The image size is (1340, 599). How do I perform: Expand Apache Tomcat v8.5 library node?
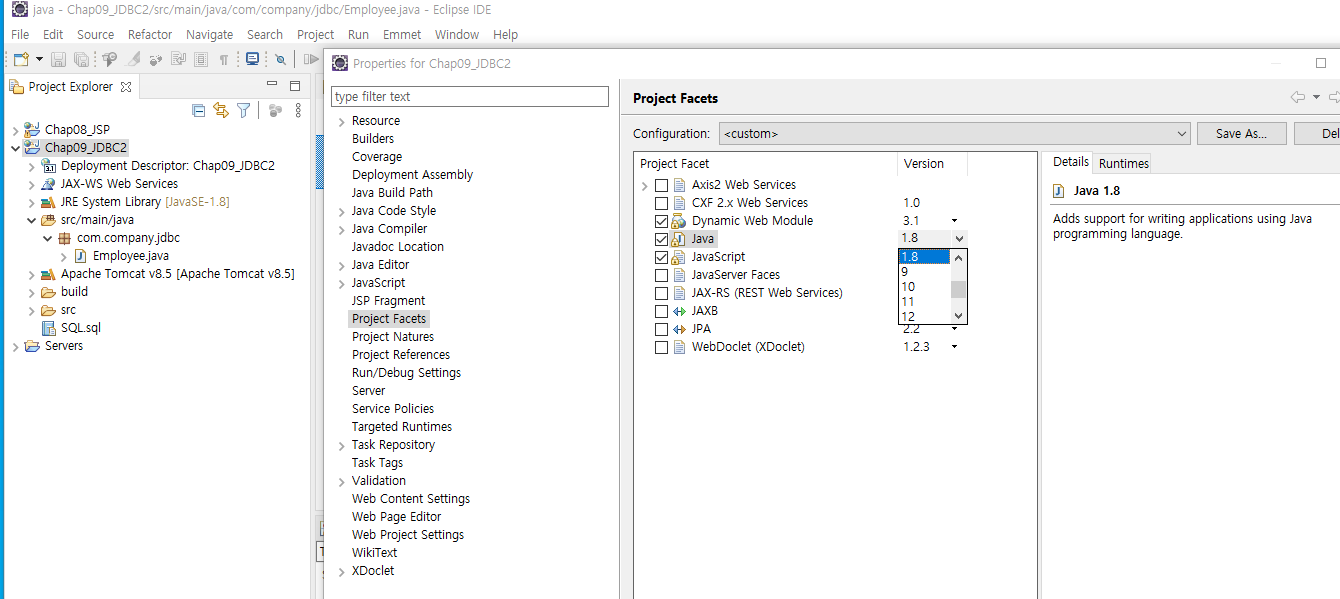coord(32,274)
